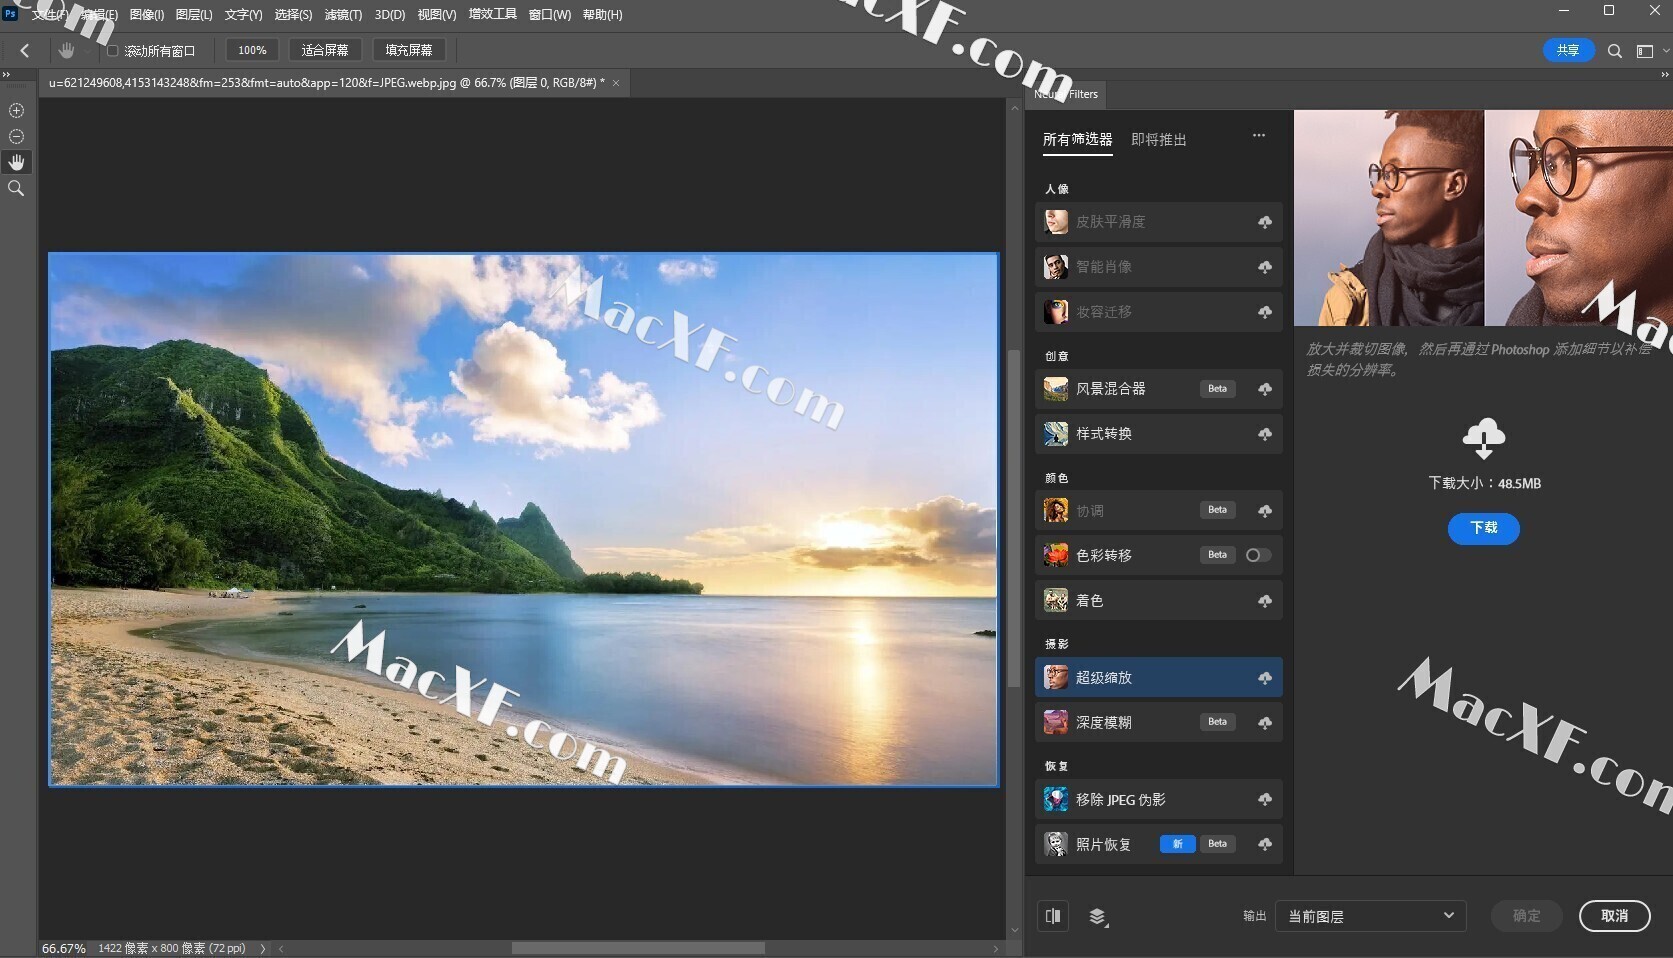Viewport: 1673px width, 958px height.
Task: Close the open document tab
Action: (x=616, y=83)
